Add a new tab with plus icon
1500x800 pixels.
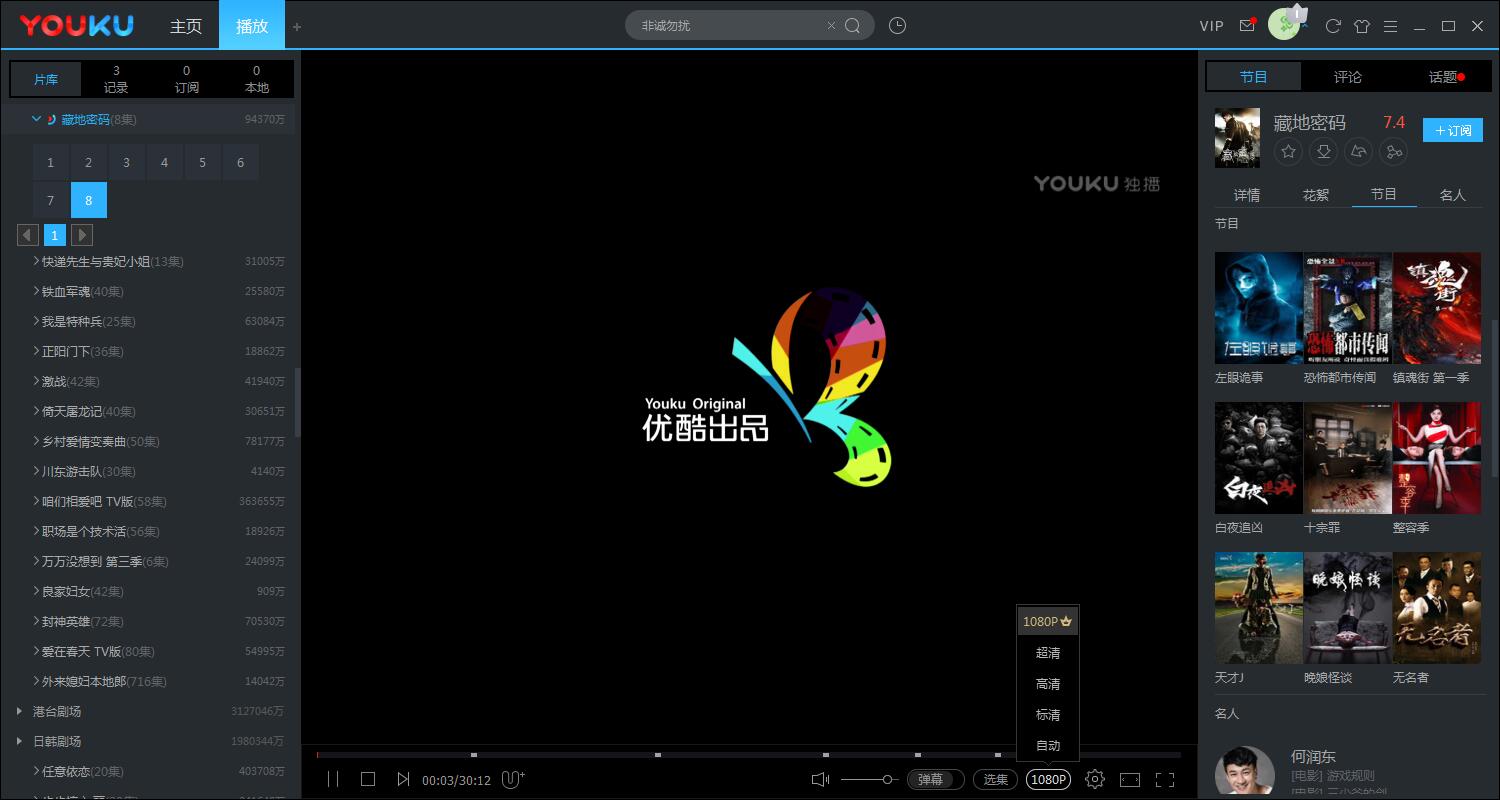297,27
